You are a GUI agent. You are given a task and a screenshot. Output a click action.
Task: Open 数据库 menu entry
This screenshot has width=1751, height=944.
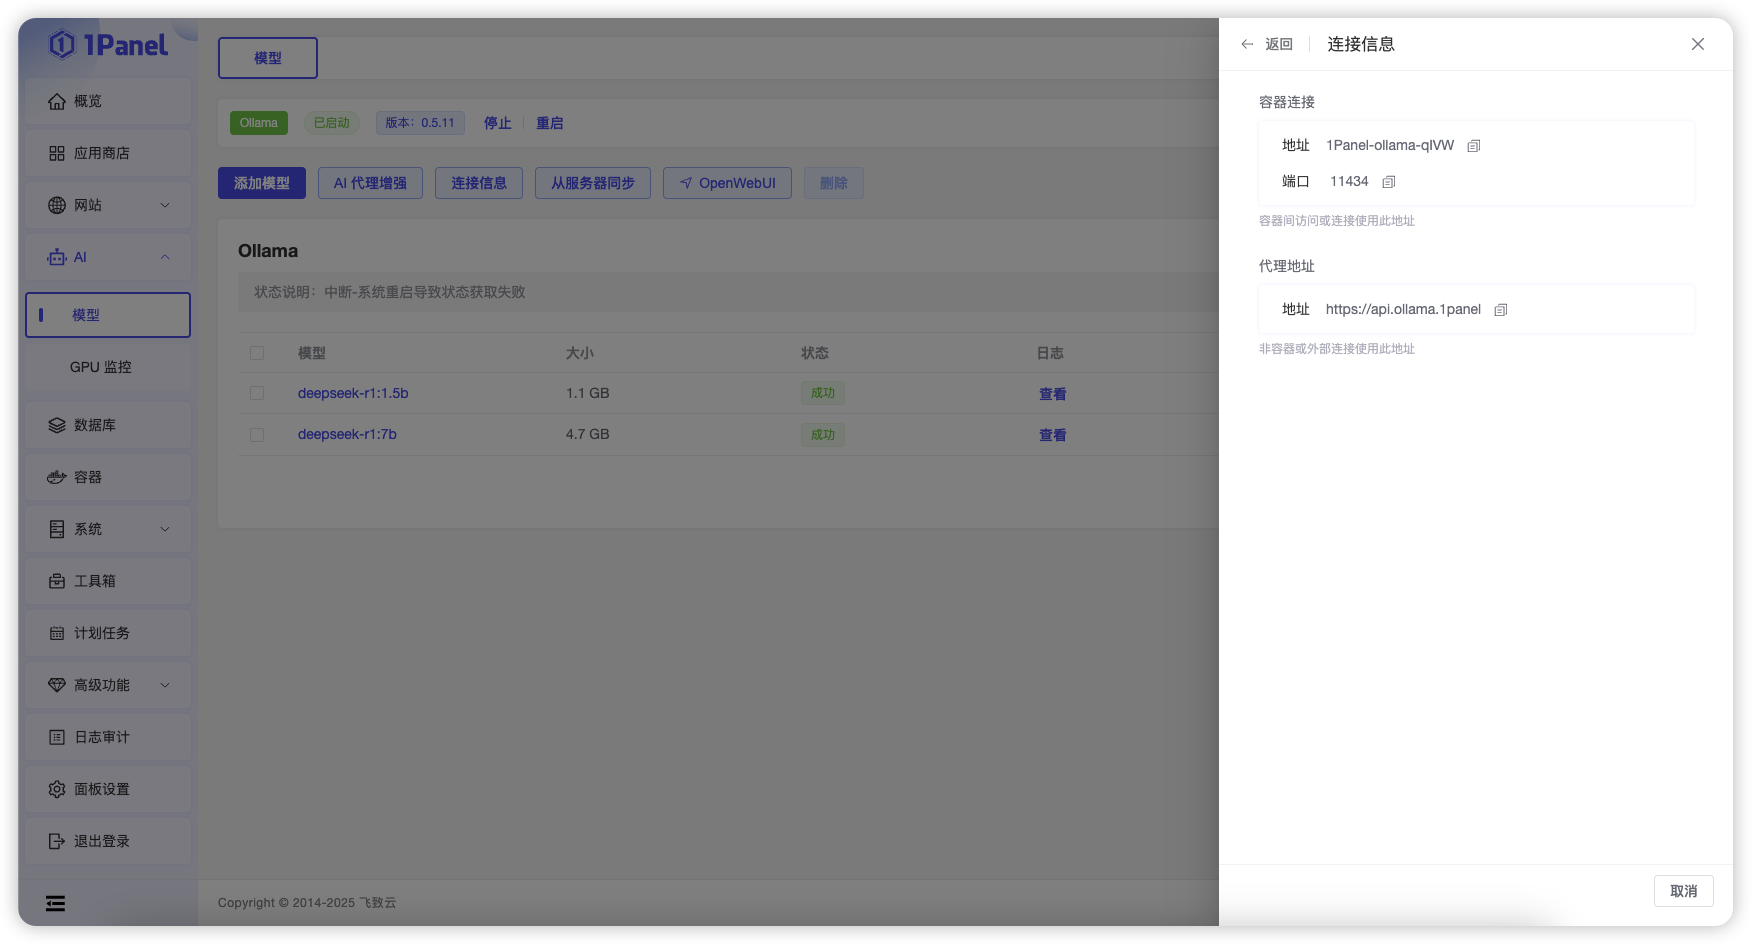click(108, 425)
